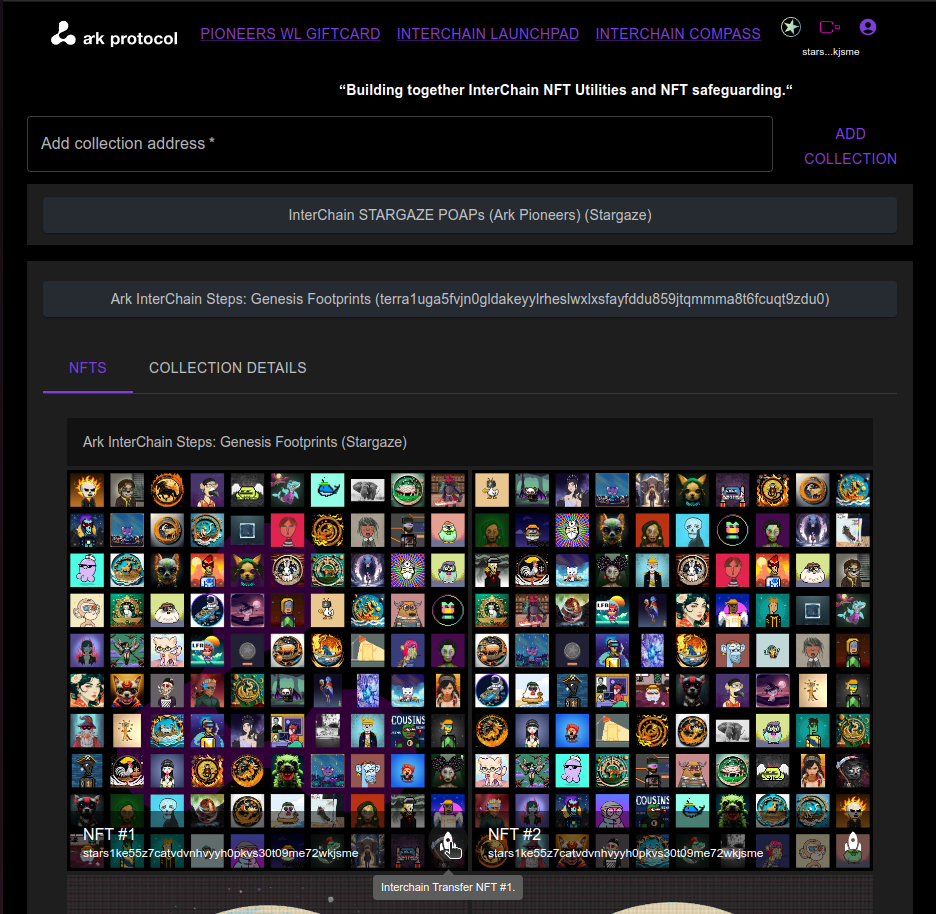Screen dimensions: 936x914
Task: Expand InterChain STARGAZE POAPs (Ark Pioneers) collection
Action: [470, 215]
